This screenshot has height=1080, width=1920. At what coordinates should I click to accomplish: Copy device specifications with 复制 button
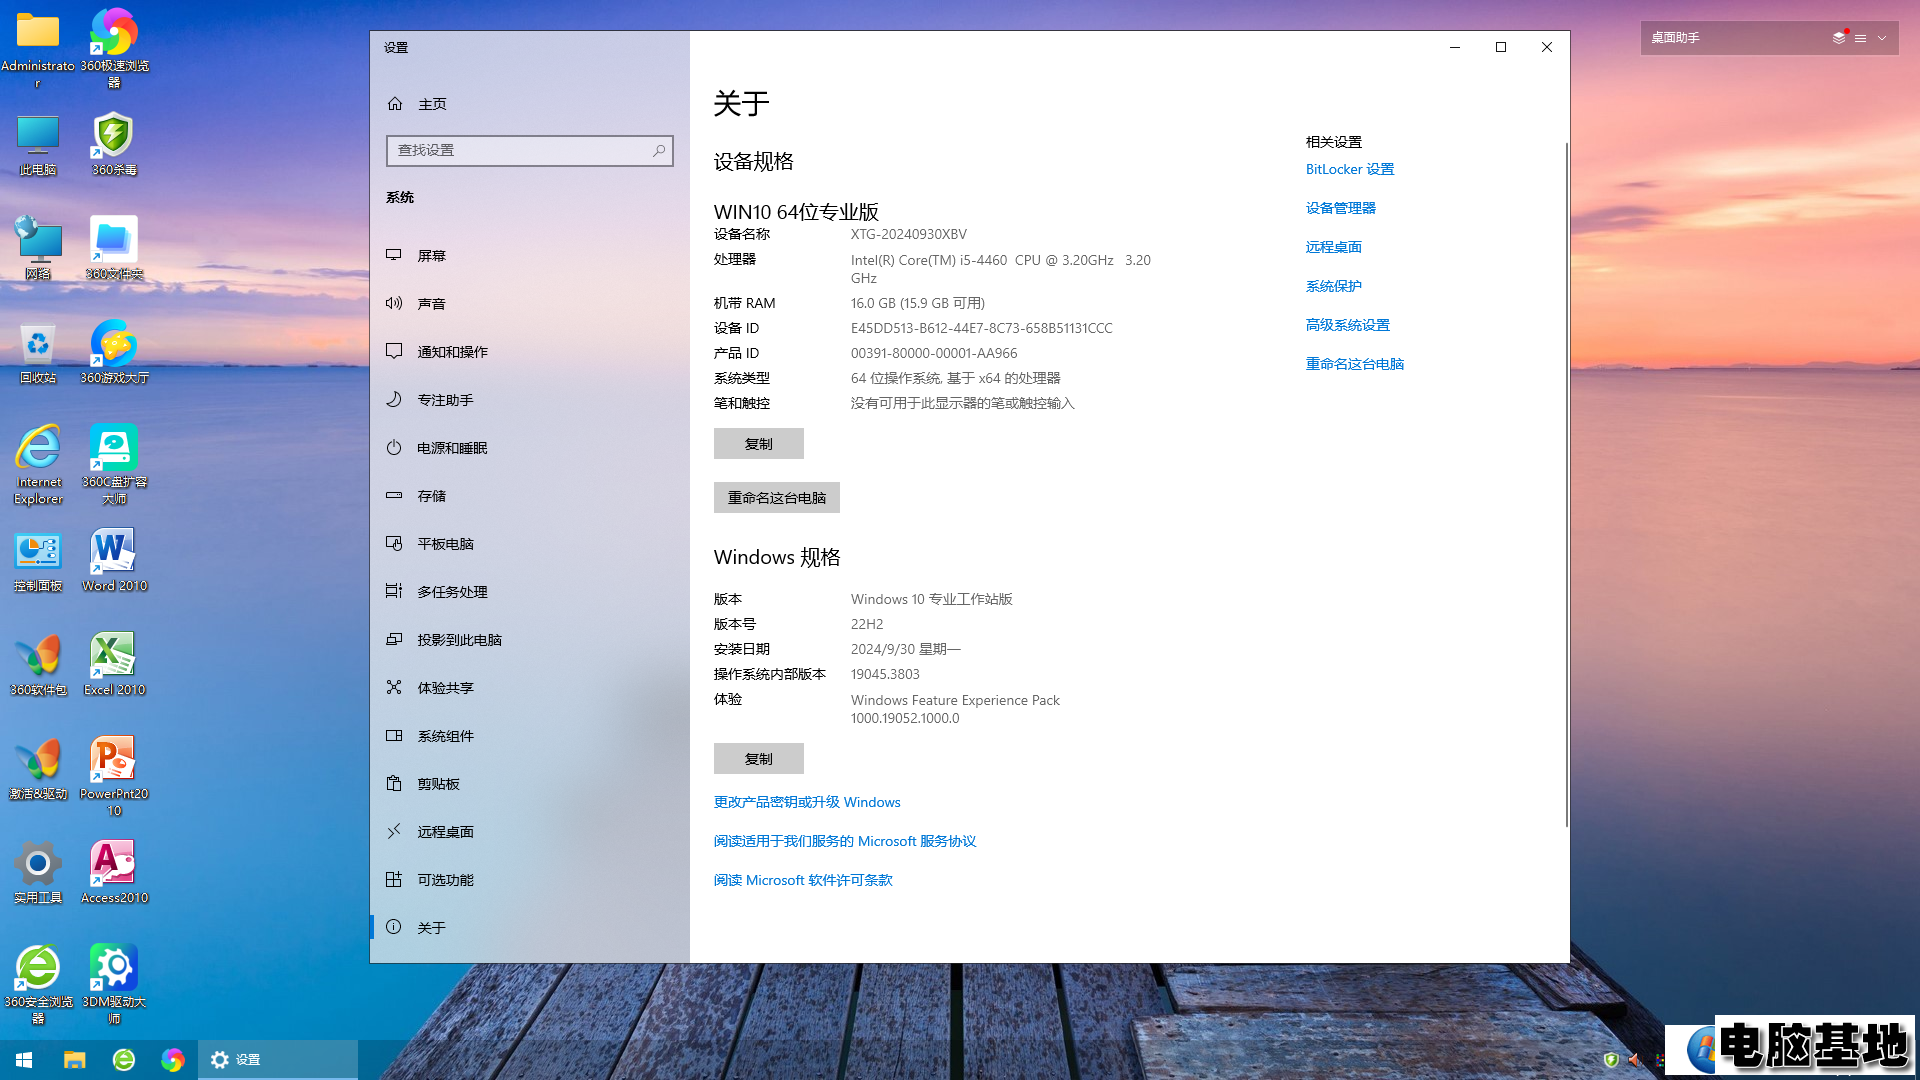[x=759, y=444]
